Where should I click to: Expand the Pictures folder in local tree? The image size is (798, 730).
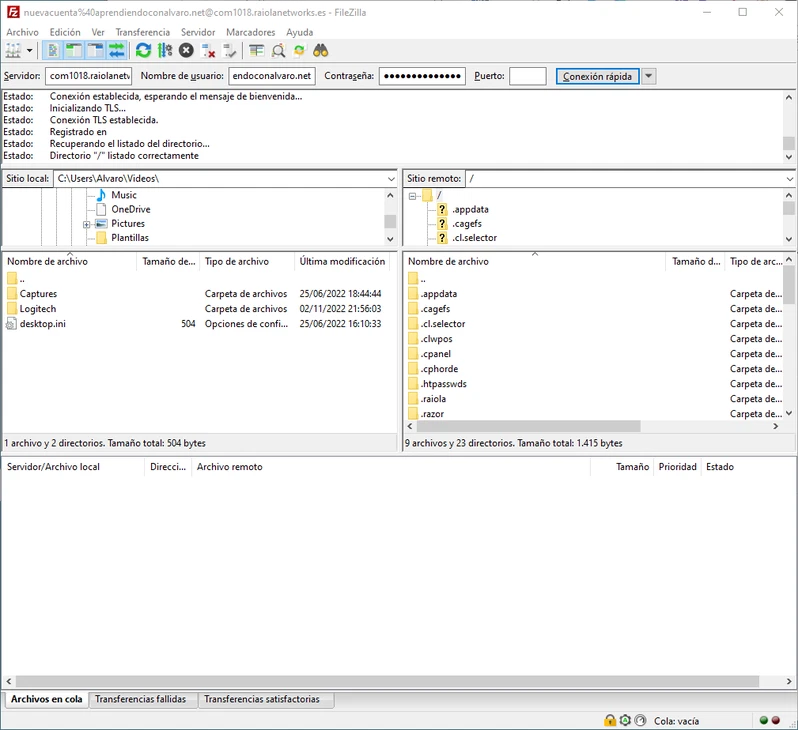[87, 224]
